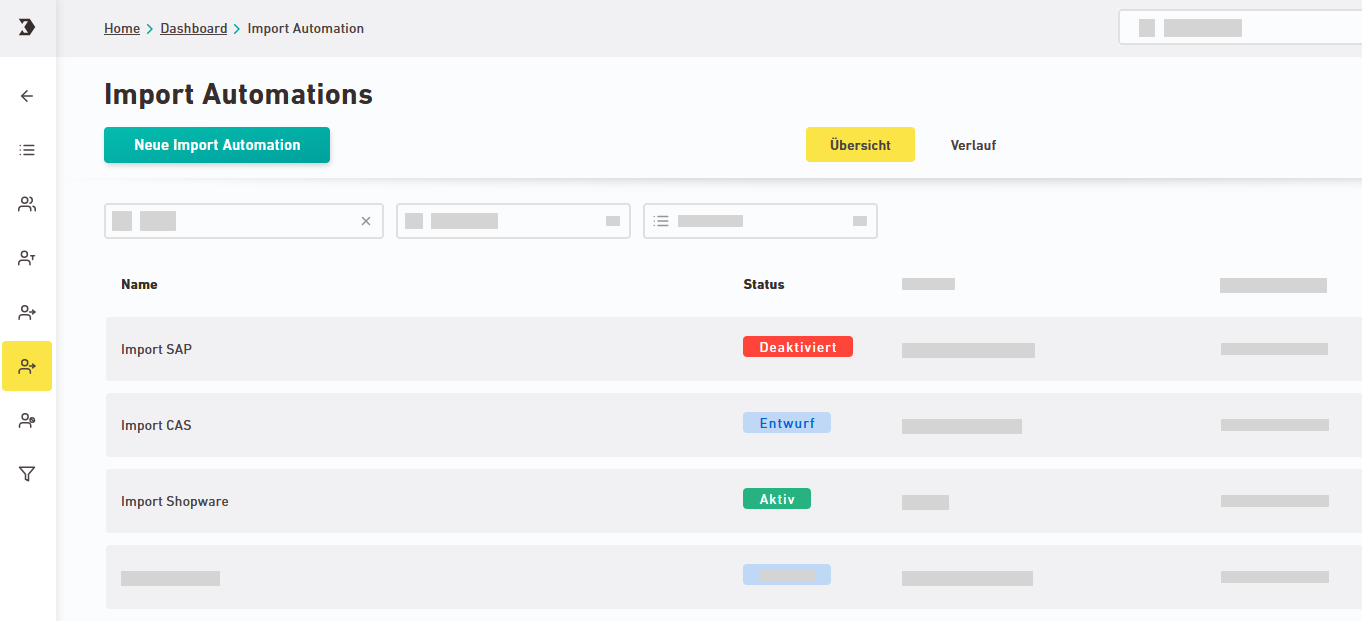Click the red Deaktiviert status badge
Viewport: 1362px width, 621px height.
click(797, 346)
